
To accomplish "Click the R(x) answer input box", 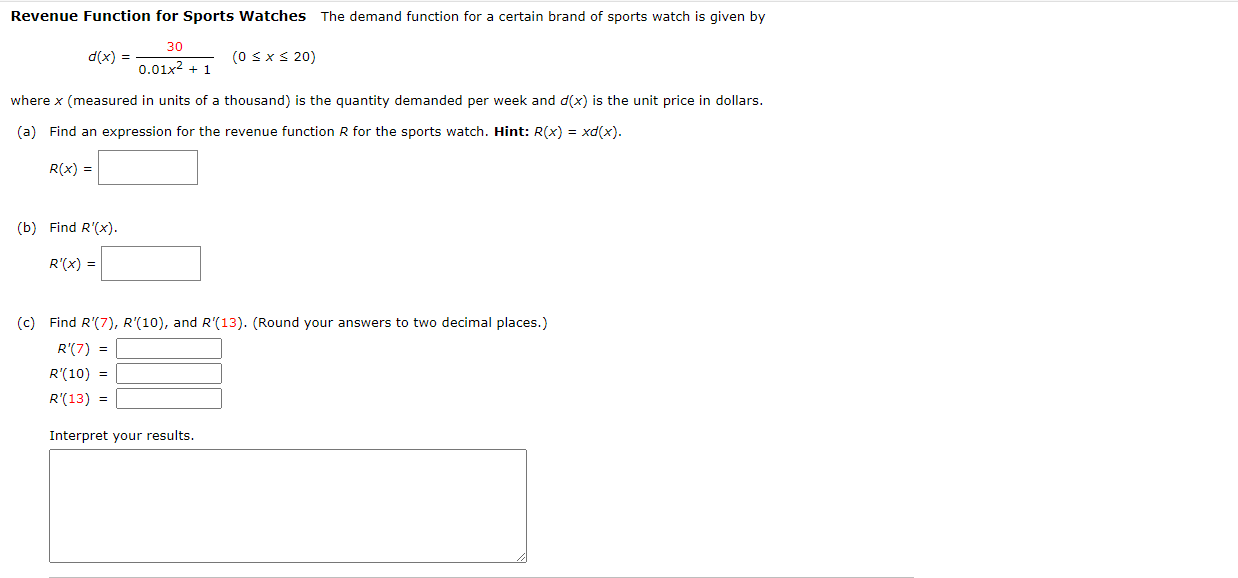I will click(147, 167).
